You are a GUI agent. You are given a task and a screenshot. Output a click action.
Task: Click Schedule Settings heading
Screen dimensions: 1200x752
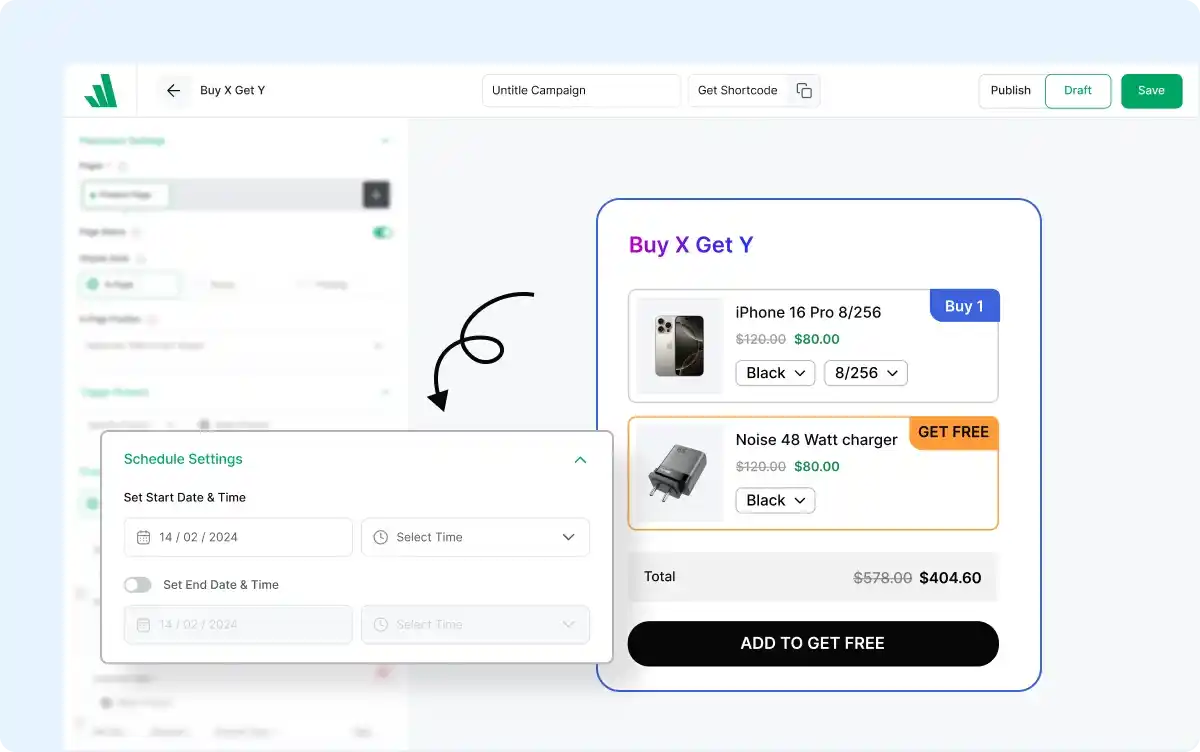[x=183, y=460]
